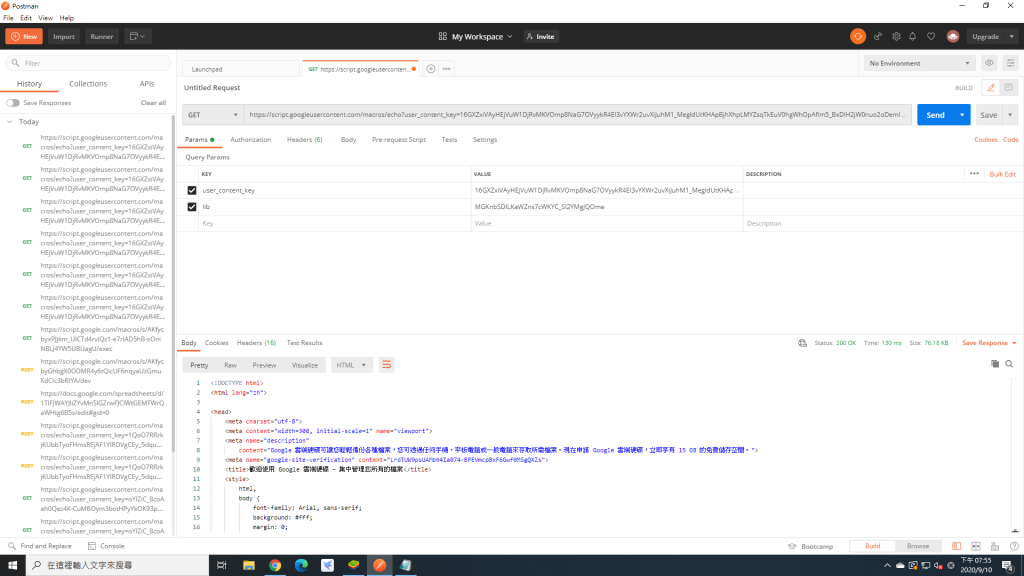Open the HTML format dropdown

351,365
